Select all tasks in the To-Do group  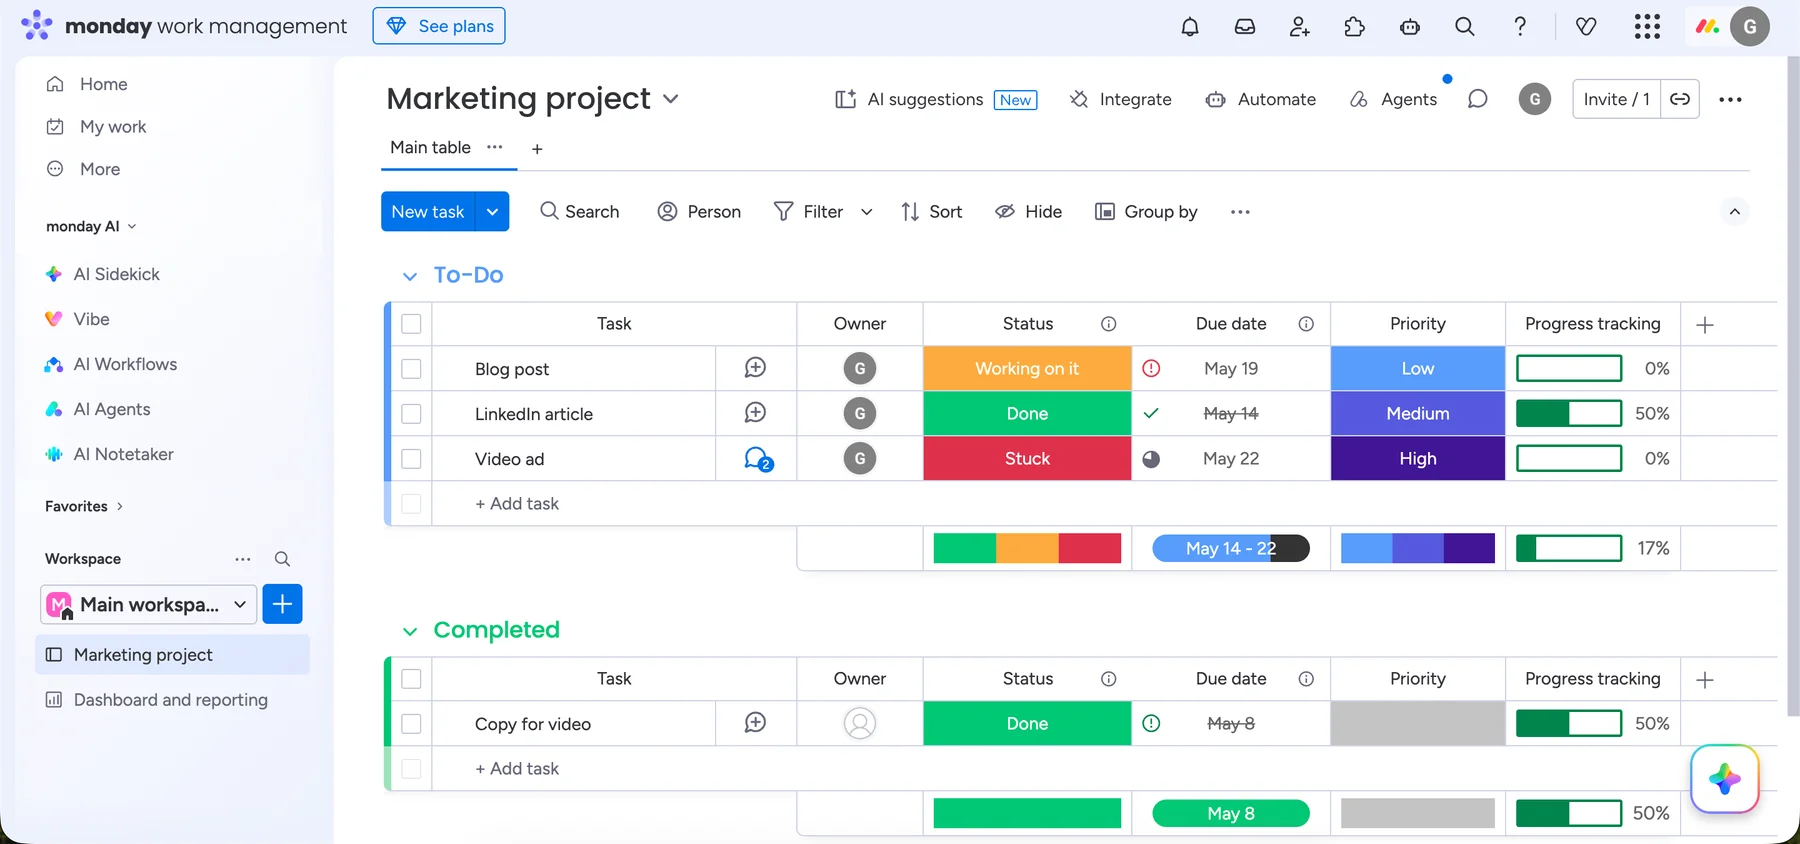(411, 324)
